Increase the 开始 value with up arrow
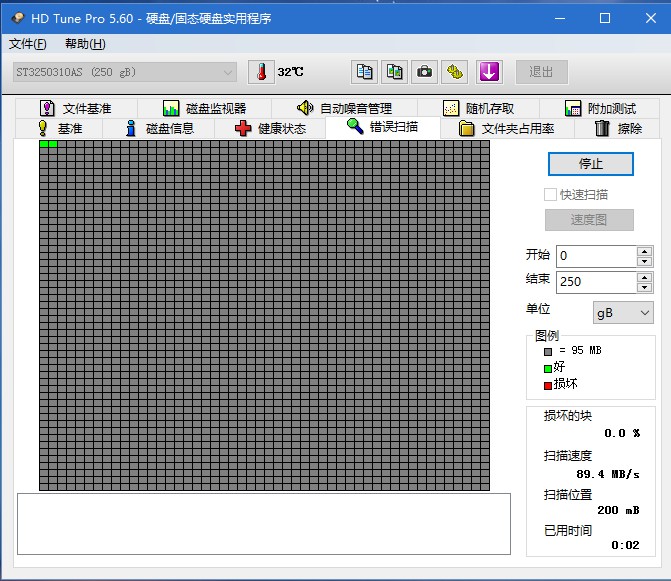Screen dimensions: 671x581 point(645,251)
